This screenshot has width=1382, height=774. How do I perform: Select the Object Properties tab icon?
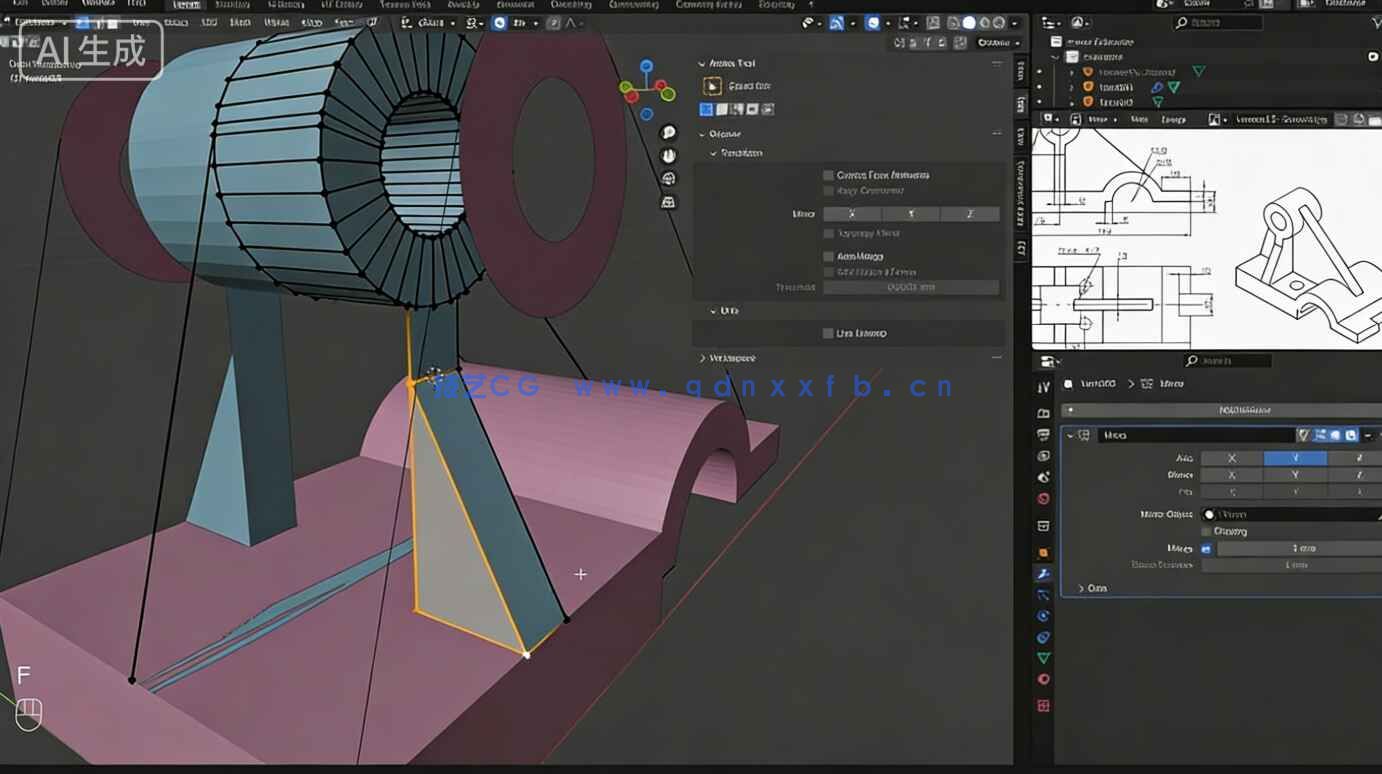1043,552
